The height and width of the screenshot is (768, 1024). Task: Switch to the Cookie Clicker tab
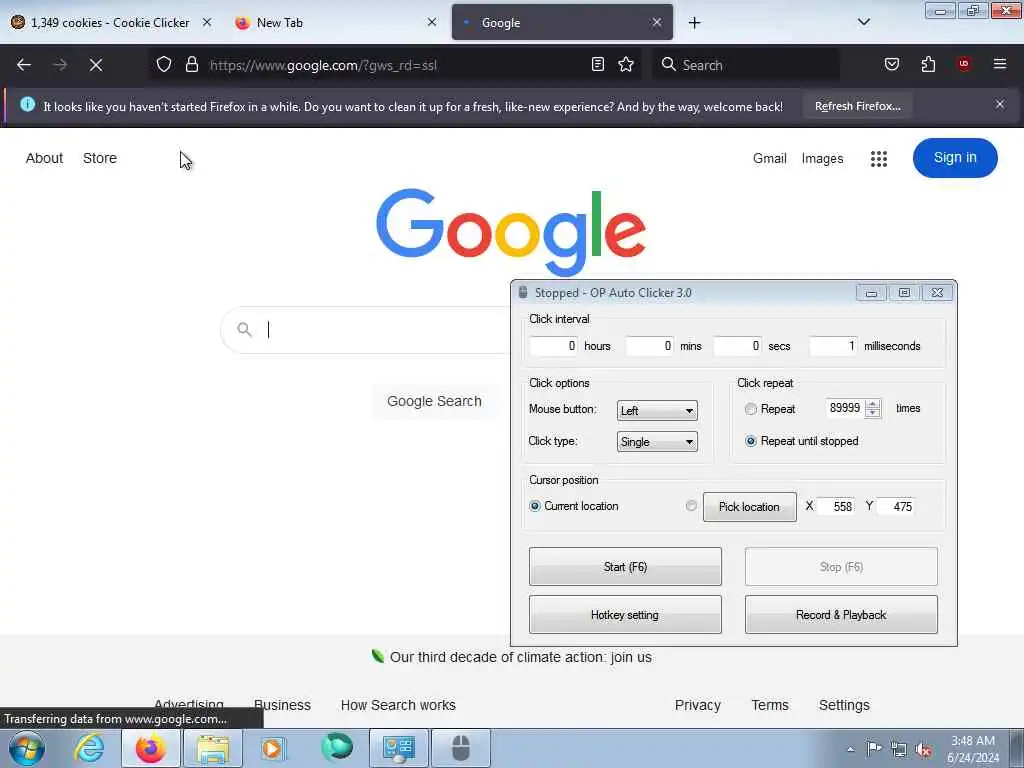[110, 23]
